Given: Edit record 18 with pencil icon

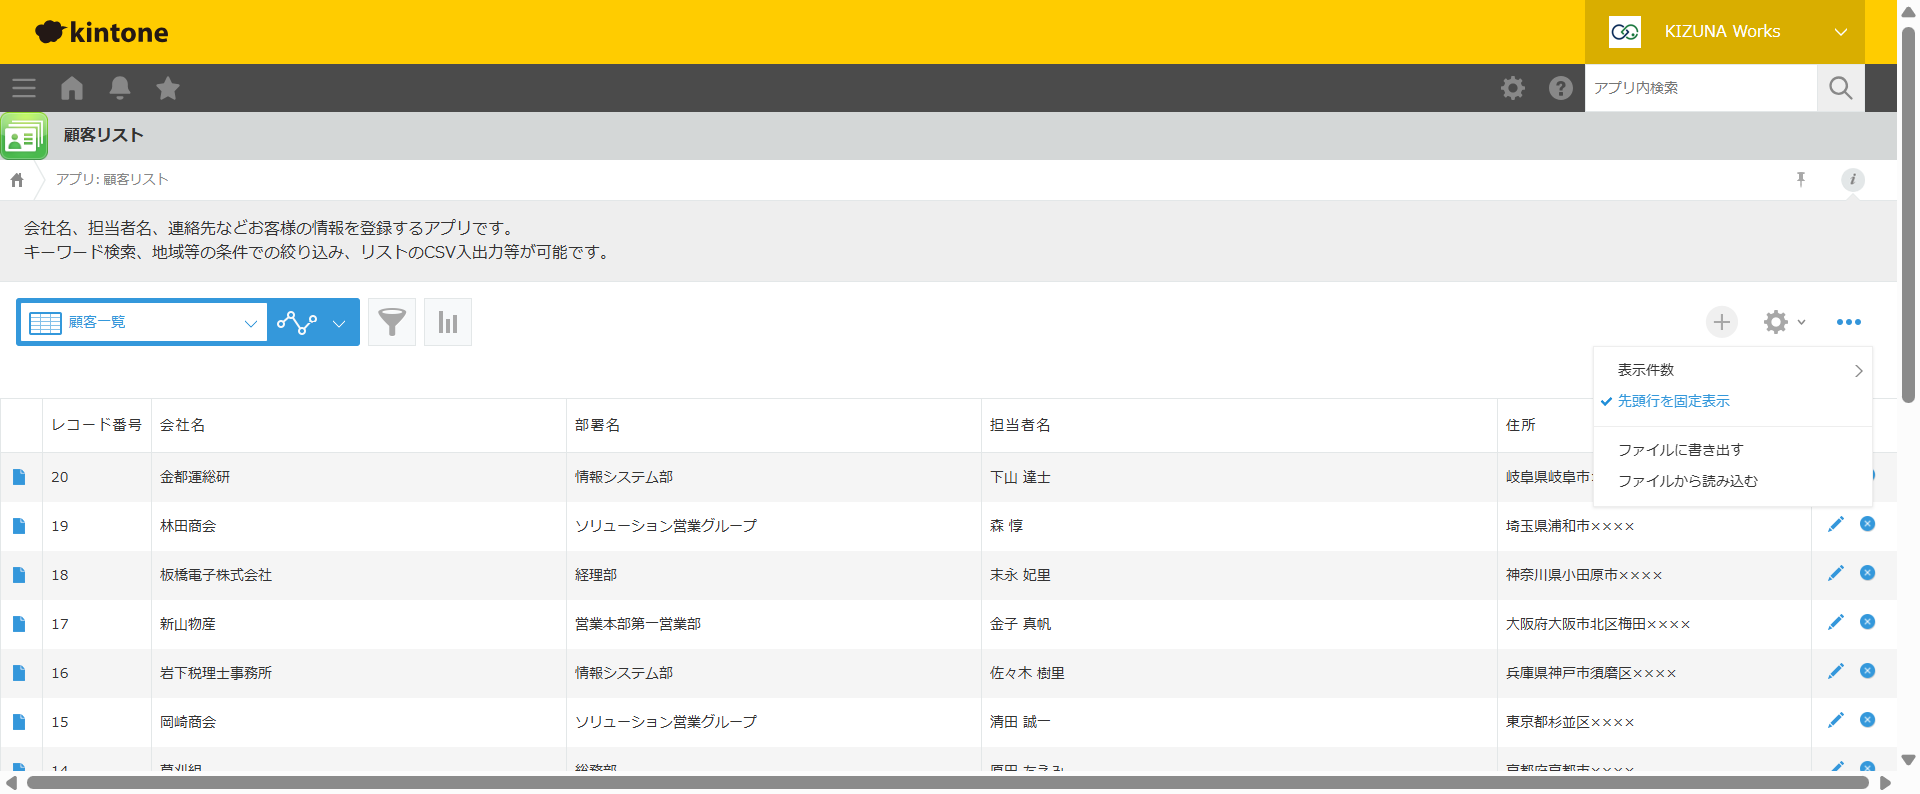Looking at the screenshot, I should click(x=1836, y=573).
